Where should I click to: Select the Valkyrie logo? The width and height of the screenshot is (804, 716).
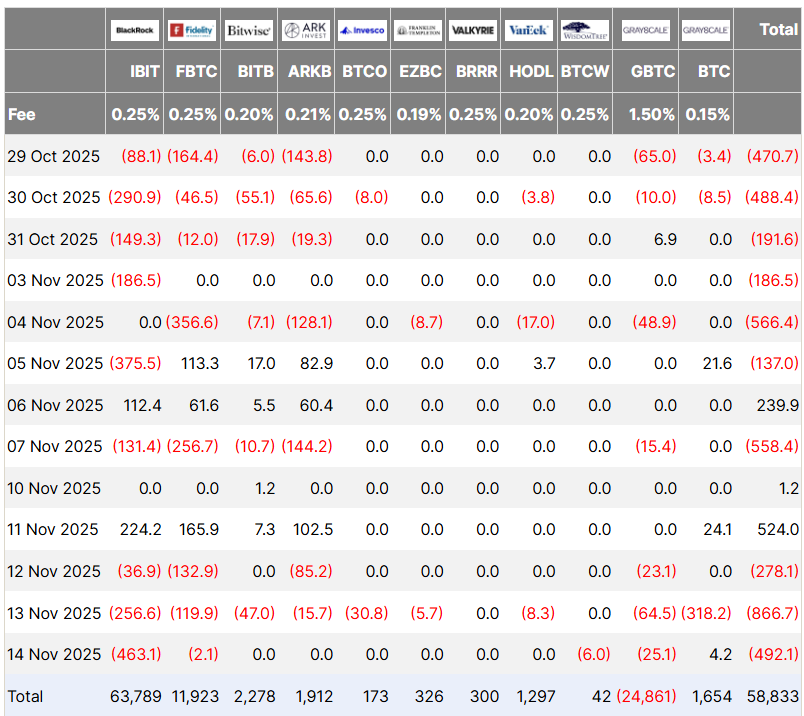(x=474, y=30)
